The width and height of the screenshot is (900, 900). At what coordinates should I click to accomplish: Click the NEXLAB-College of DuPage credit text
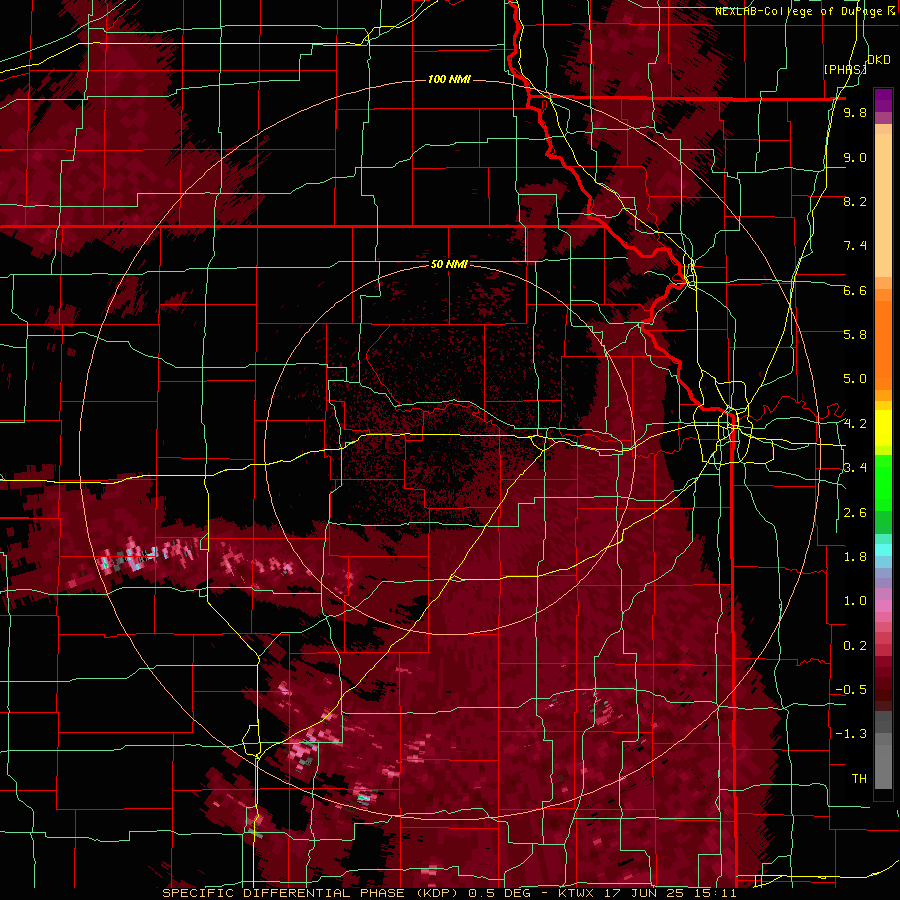(805, 11)
